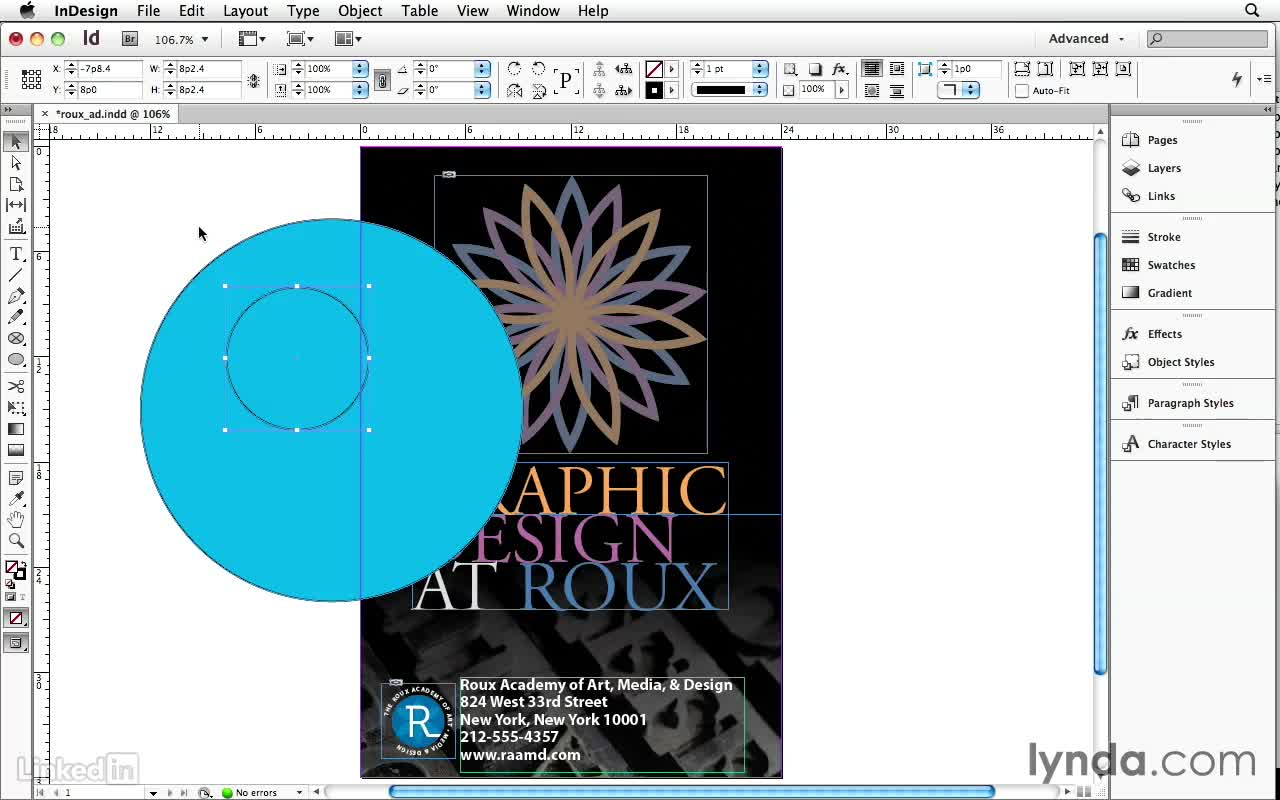This screenshot has width=1280, height=800.
Task: Open Spotlight search in the menu bar
Action: coord(1252,11)
